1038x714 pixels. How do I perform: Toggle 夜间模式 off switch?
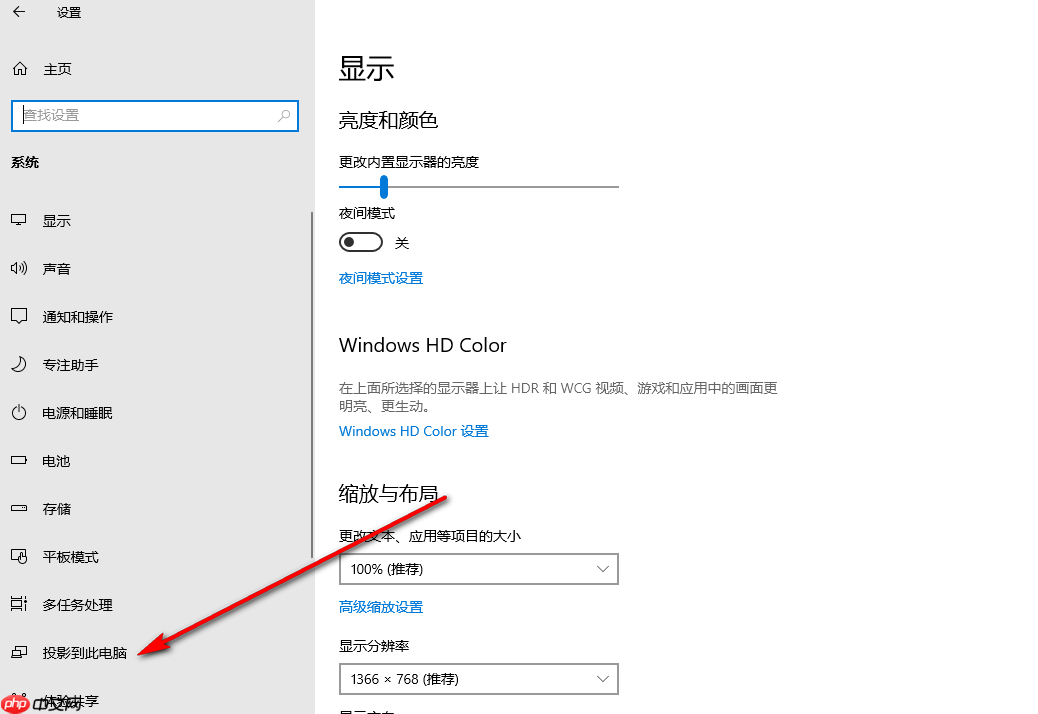coord(360,242)
